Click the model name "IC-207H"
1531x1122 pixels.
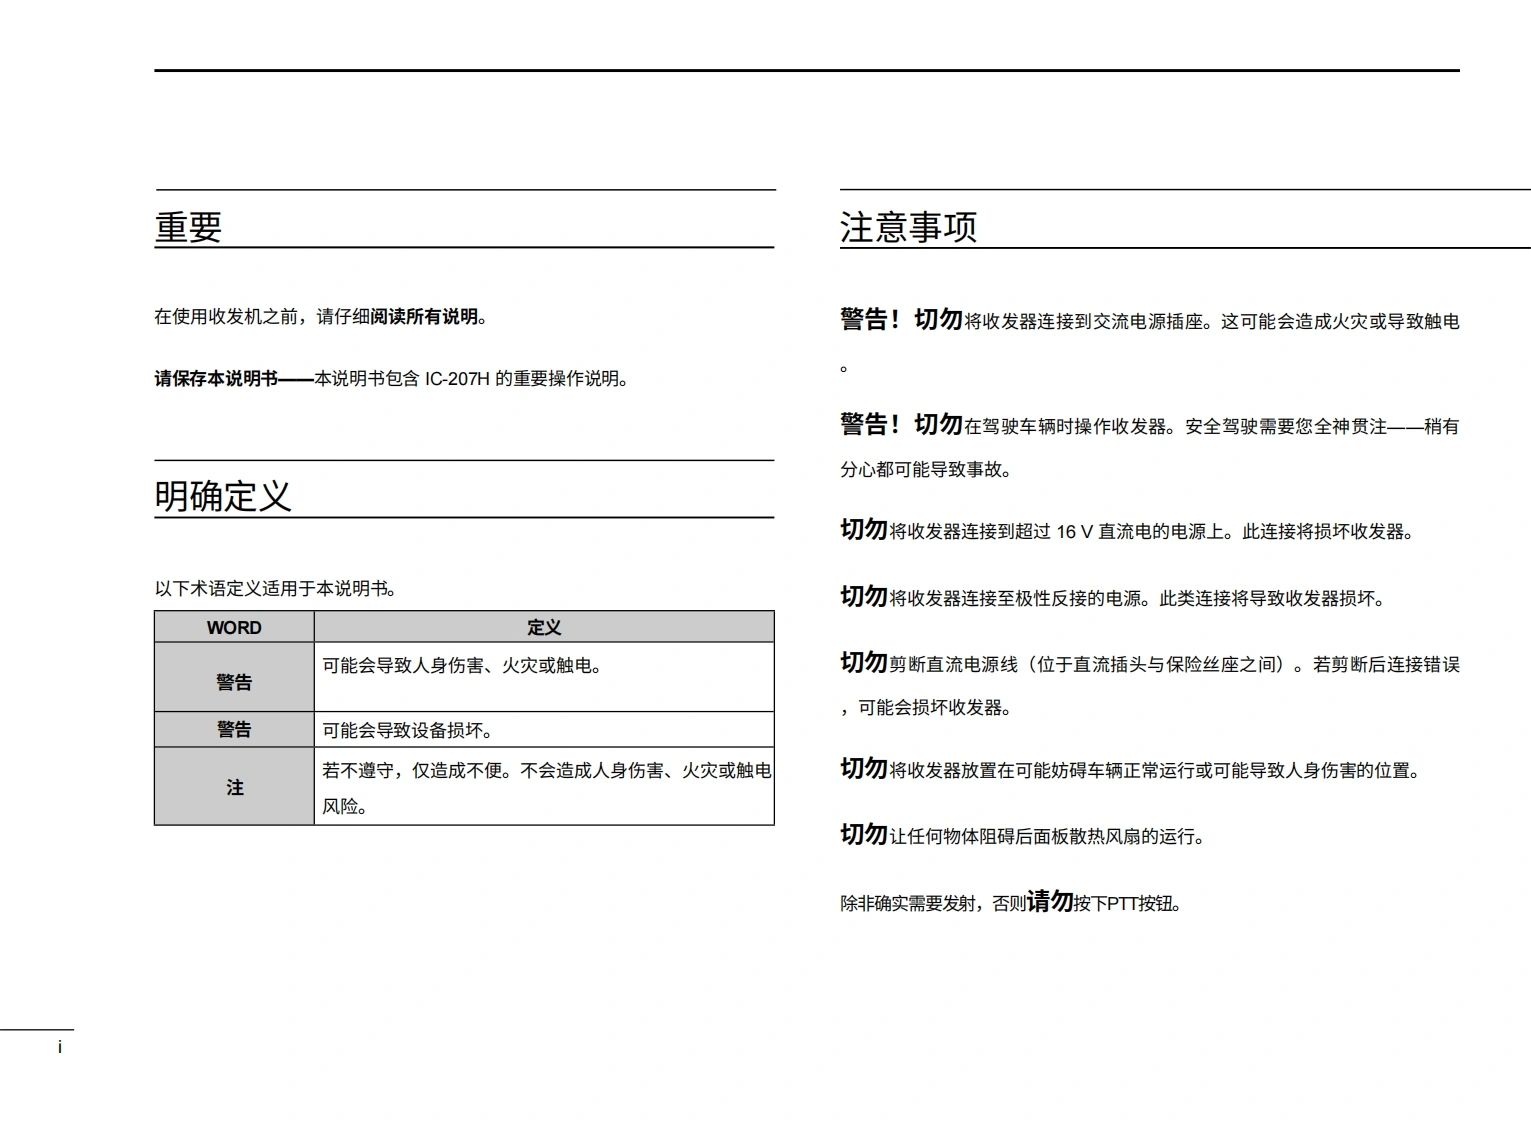click(457, 379)
